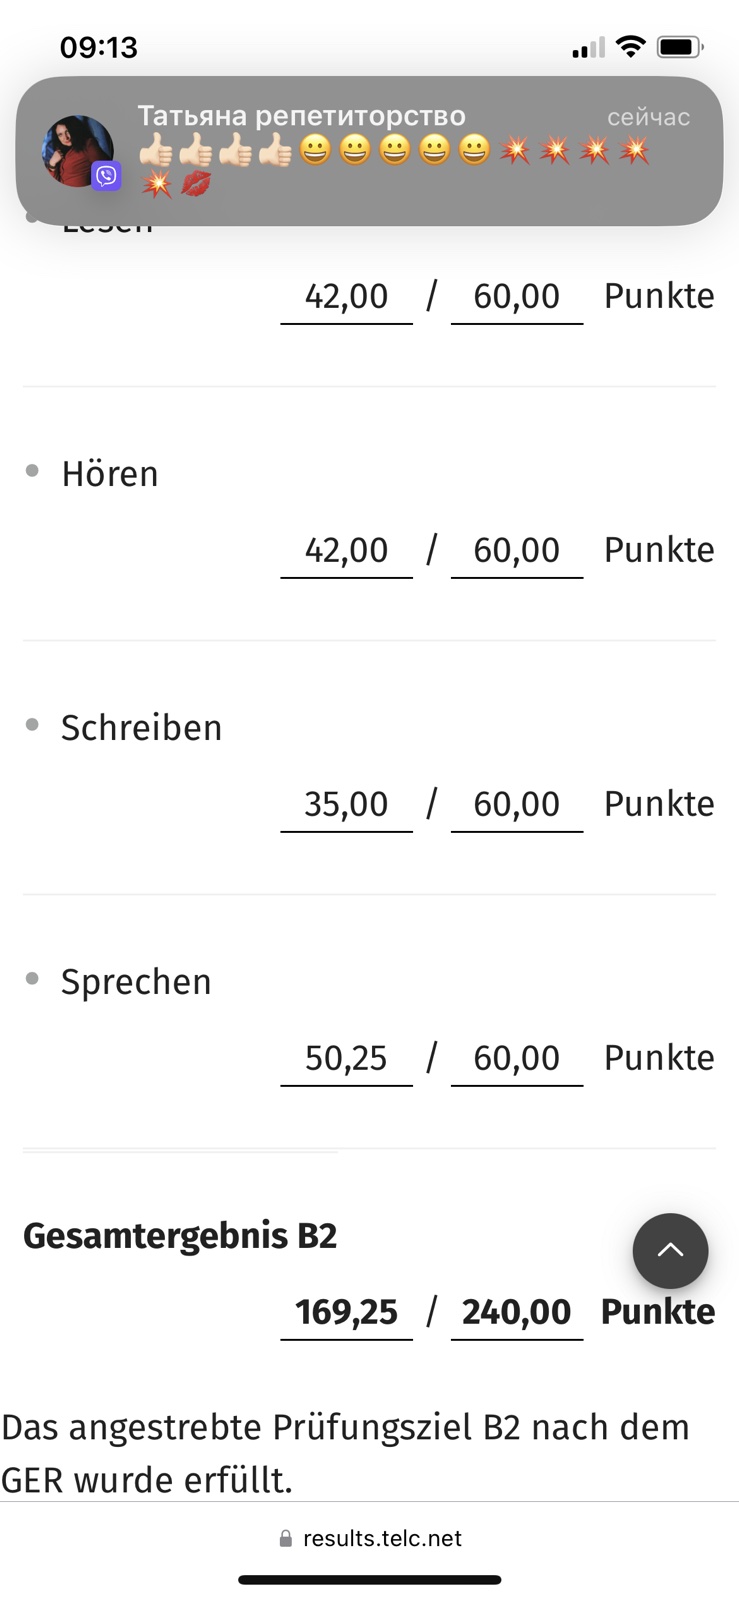
Task: Tap the Schreiben score 35,00 field
Action: tap(346, 805)
